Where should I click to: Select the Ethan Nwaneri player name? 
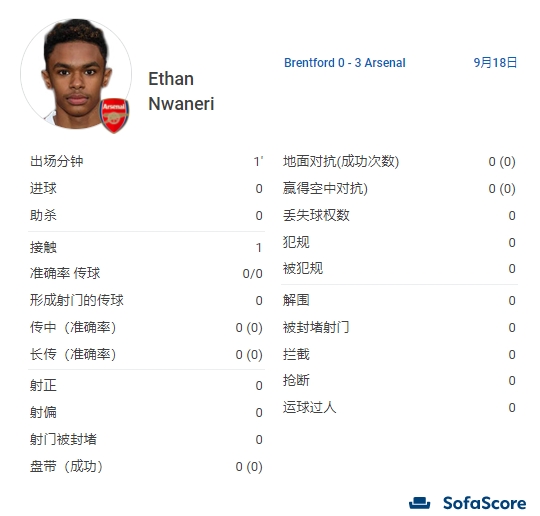tap(181, 91)
